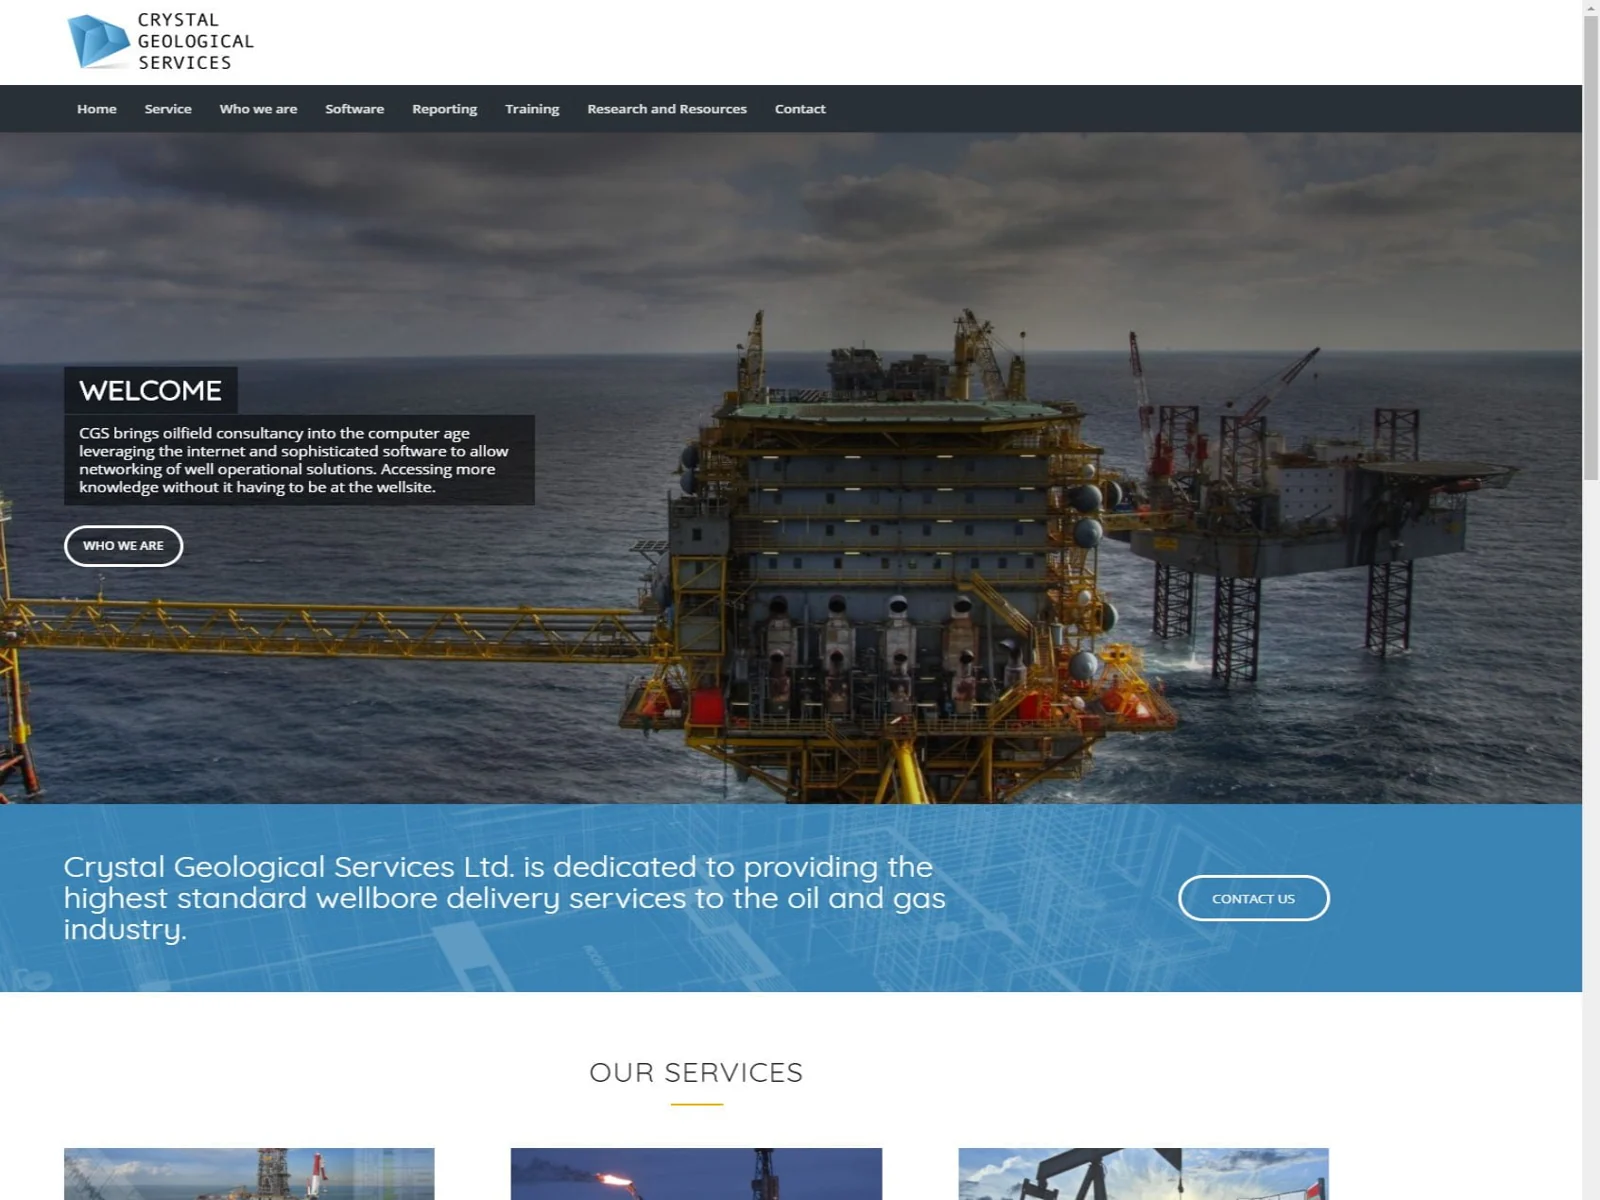
Task: Click the Crystal Geological Services logo
Action: tap(160, 41)
